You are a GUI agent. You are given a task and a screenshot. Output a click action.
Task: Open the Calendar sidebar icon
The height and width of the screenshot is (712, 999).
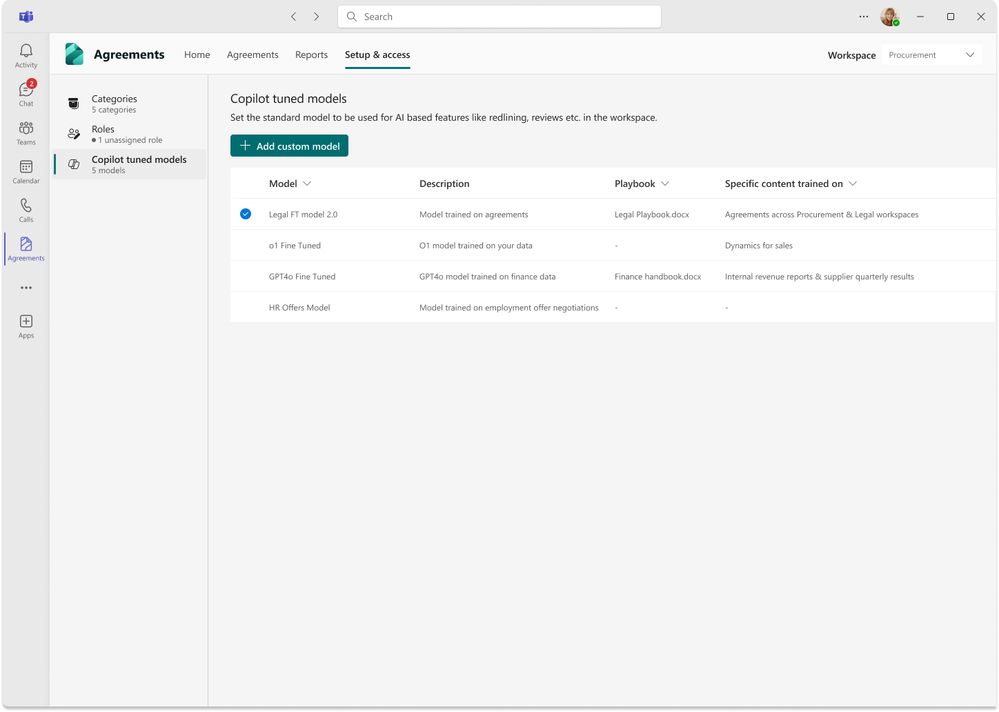click(x=26, y=172)
